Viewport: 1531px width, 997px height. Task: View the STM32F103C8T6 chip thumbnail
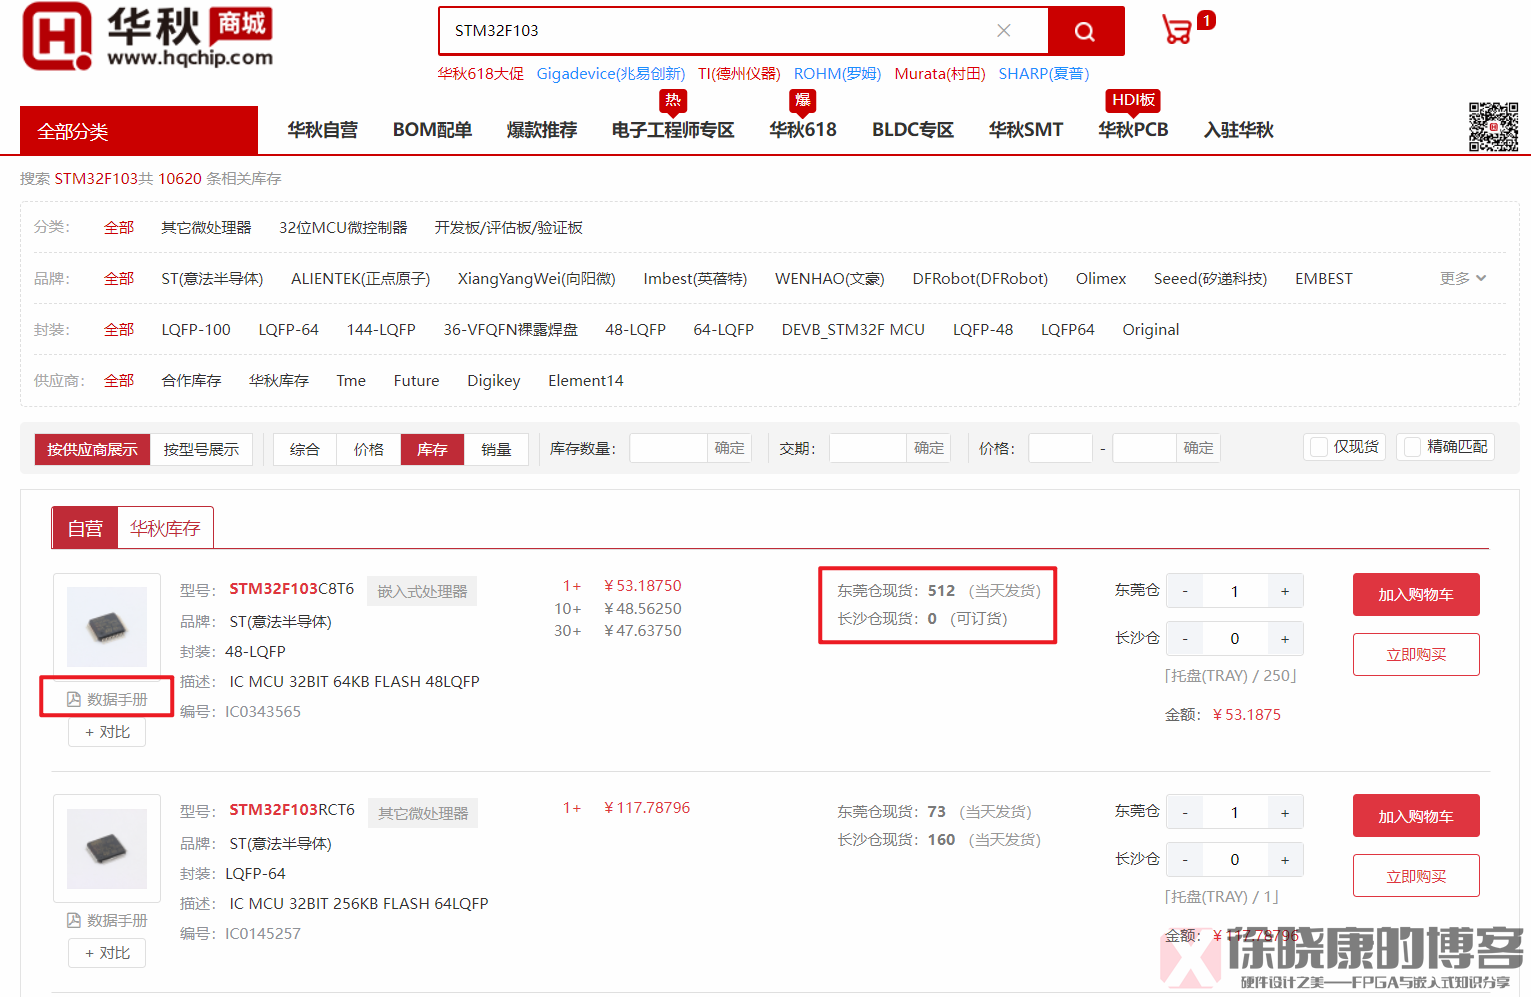tap(107, 627)
